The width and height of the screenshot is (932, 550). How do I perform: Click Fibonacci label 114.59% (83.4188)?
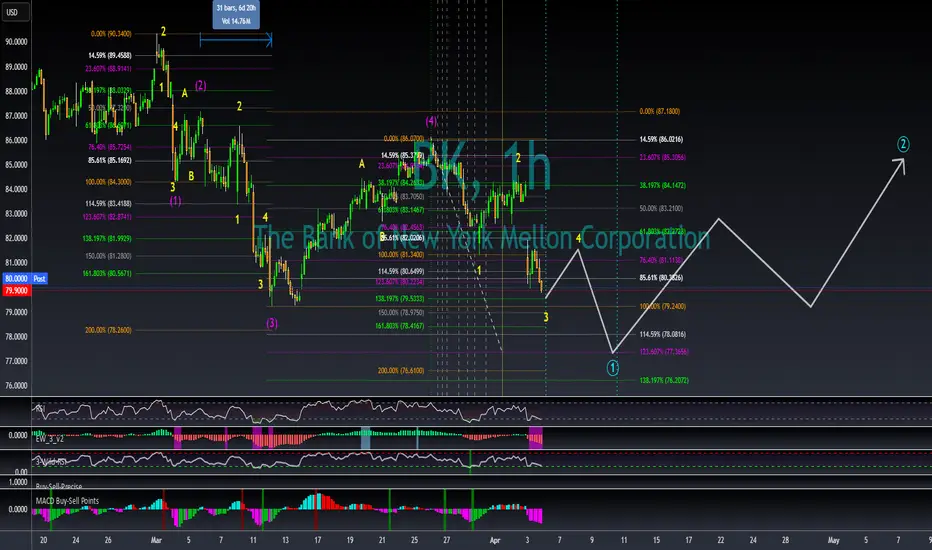[109, 203]
